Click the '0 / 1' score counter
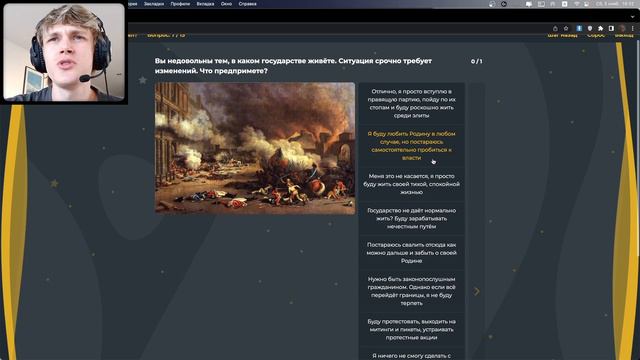640x360 pixels. 476,61
